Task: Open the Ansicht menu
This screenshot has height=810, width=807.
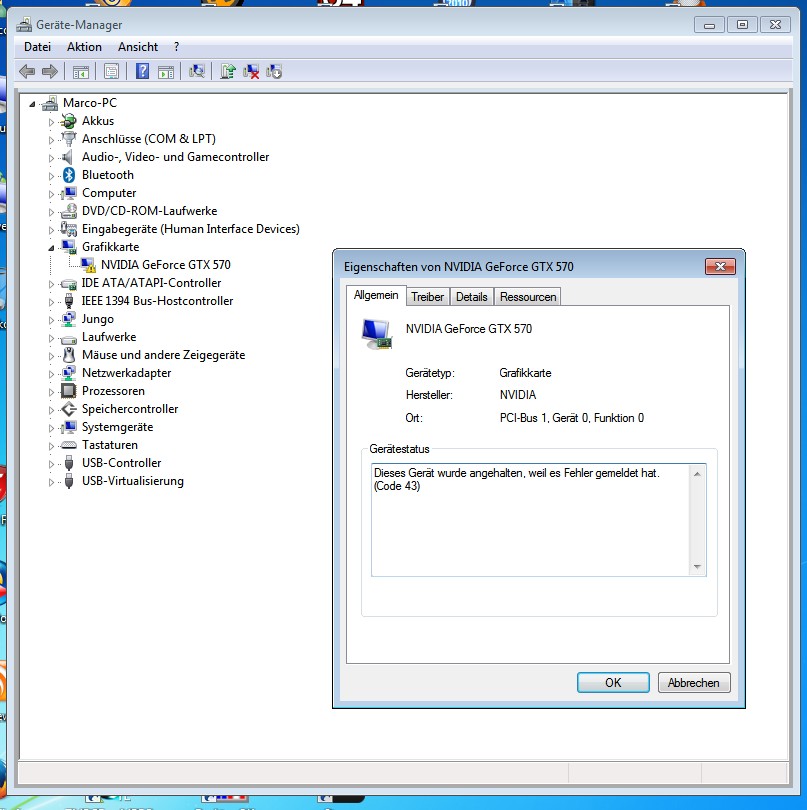Action: tap(138, 47)
